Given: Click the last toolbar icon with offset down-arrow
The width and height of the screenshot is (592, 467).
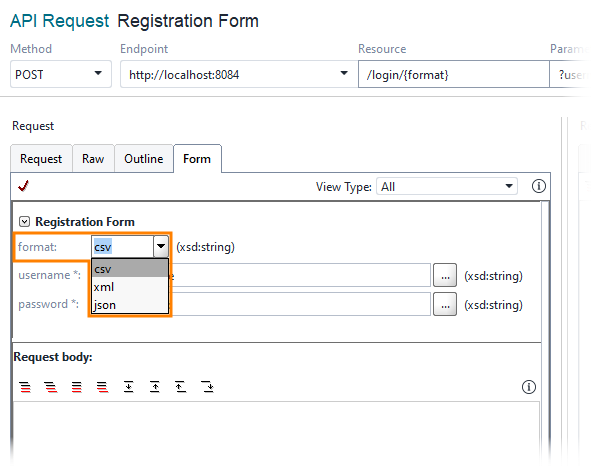Looking at the screenshot, I should pos(208,387).
